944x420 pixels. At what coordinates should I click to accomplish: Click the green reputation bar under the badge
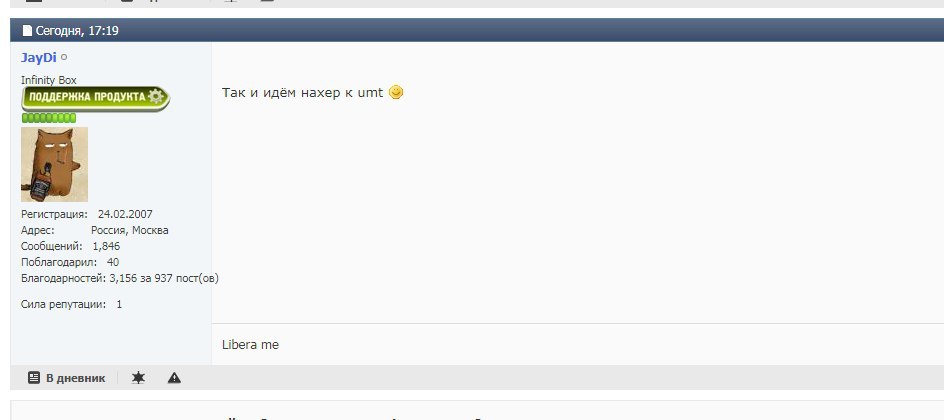[x=49, y=118]
